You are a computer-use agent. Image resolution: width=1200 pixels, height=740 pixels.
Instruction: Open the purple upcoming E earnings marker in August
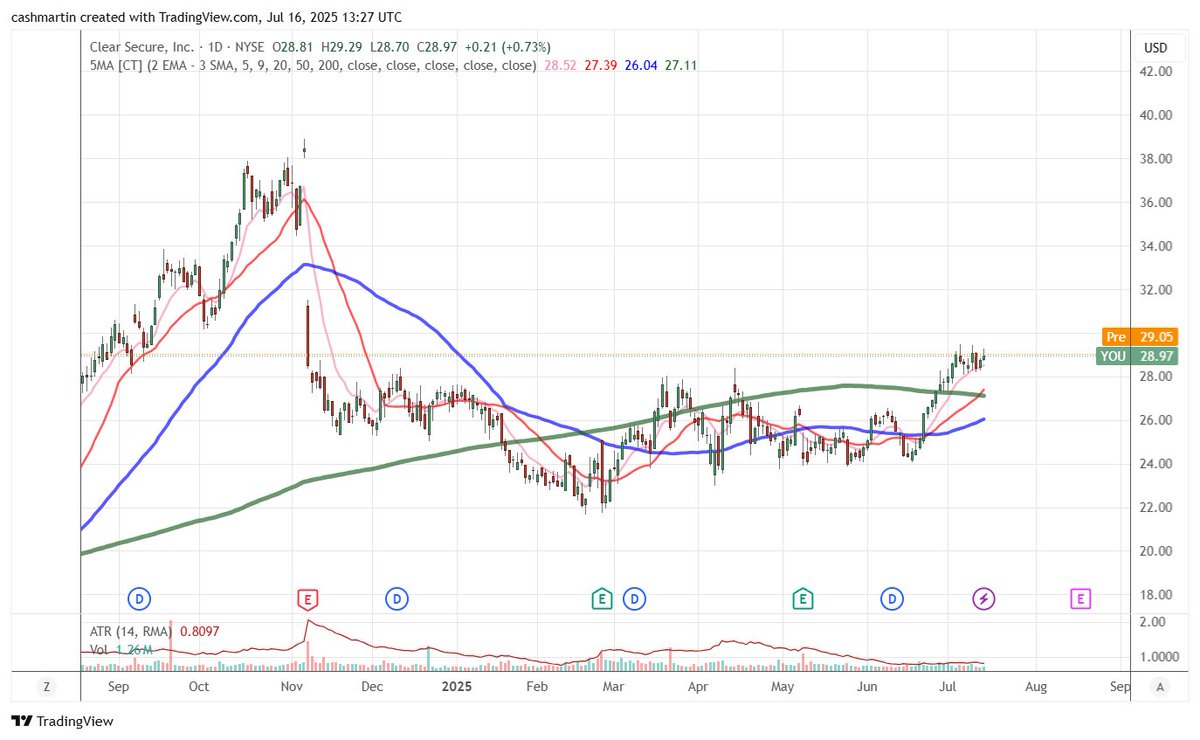click(1080, 599)
